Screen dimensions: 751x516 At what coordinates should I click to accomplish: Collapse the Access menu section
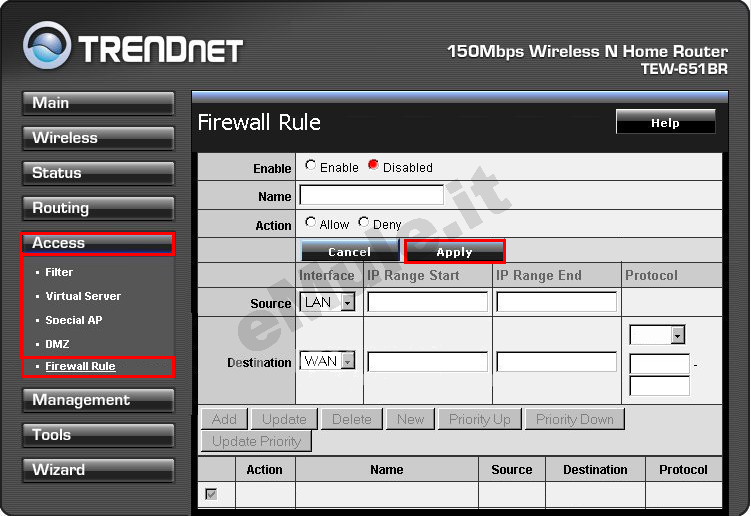pos(97,243)
